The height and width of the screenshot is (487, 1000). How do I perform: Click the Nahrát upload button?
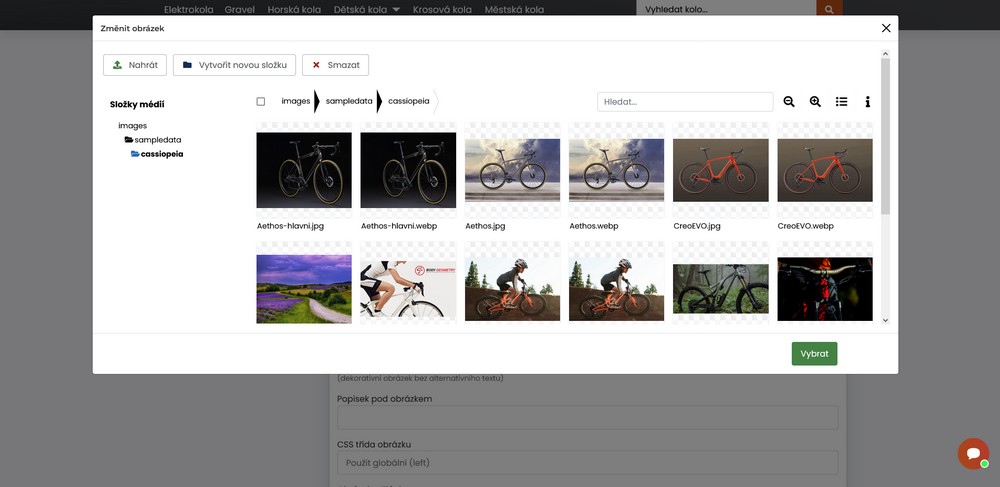[x=135, y=65]
